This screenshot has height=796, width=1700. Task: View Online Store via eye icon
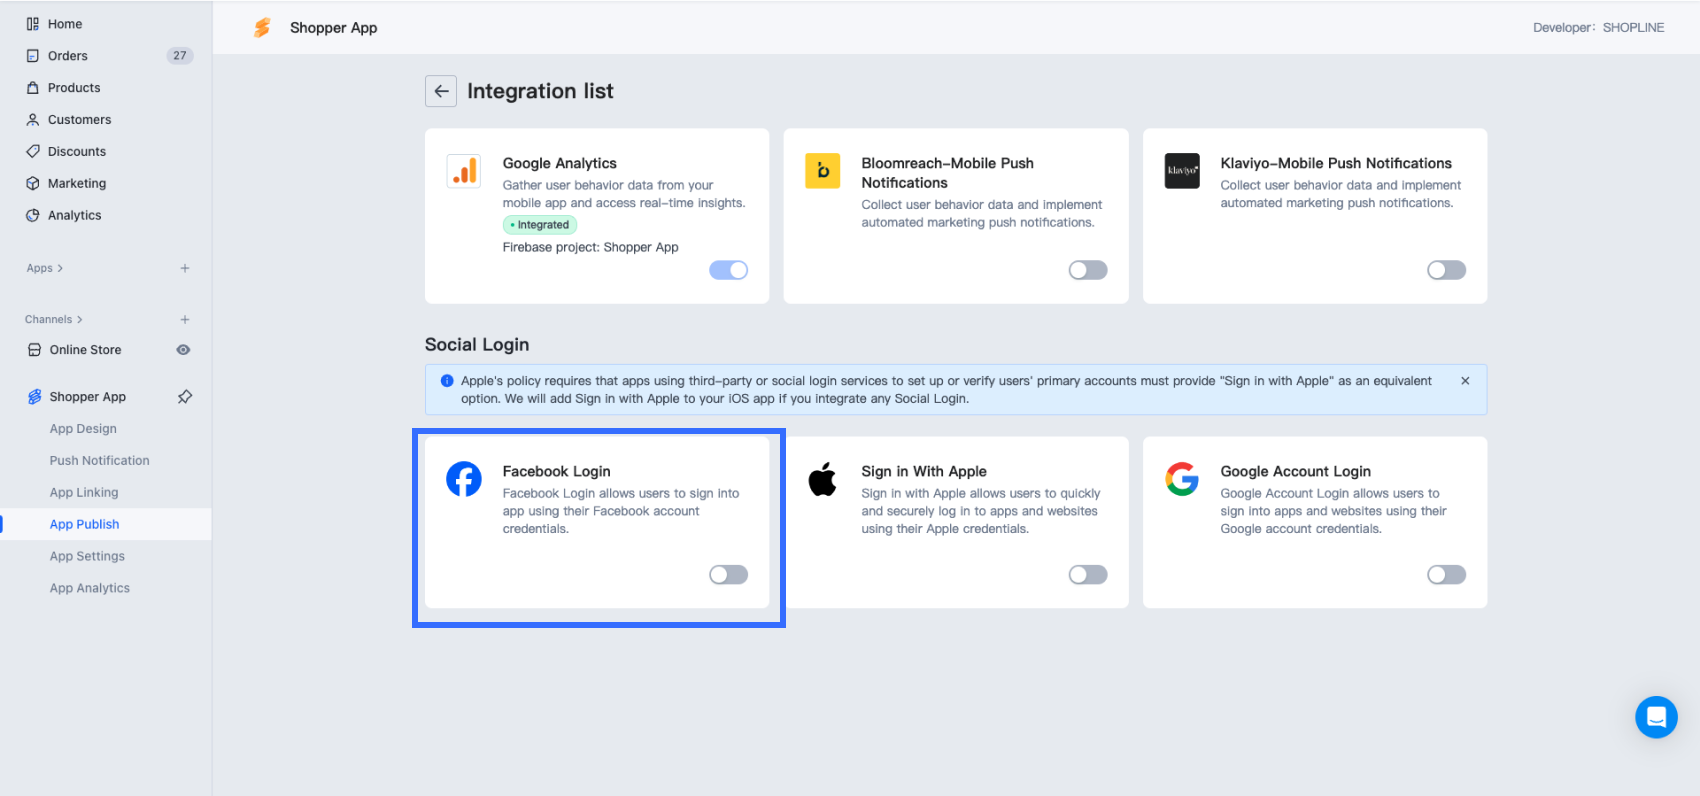[183, 350]
